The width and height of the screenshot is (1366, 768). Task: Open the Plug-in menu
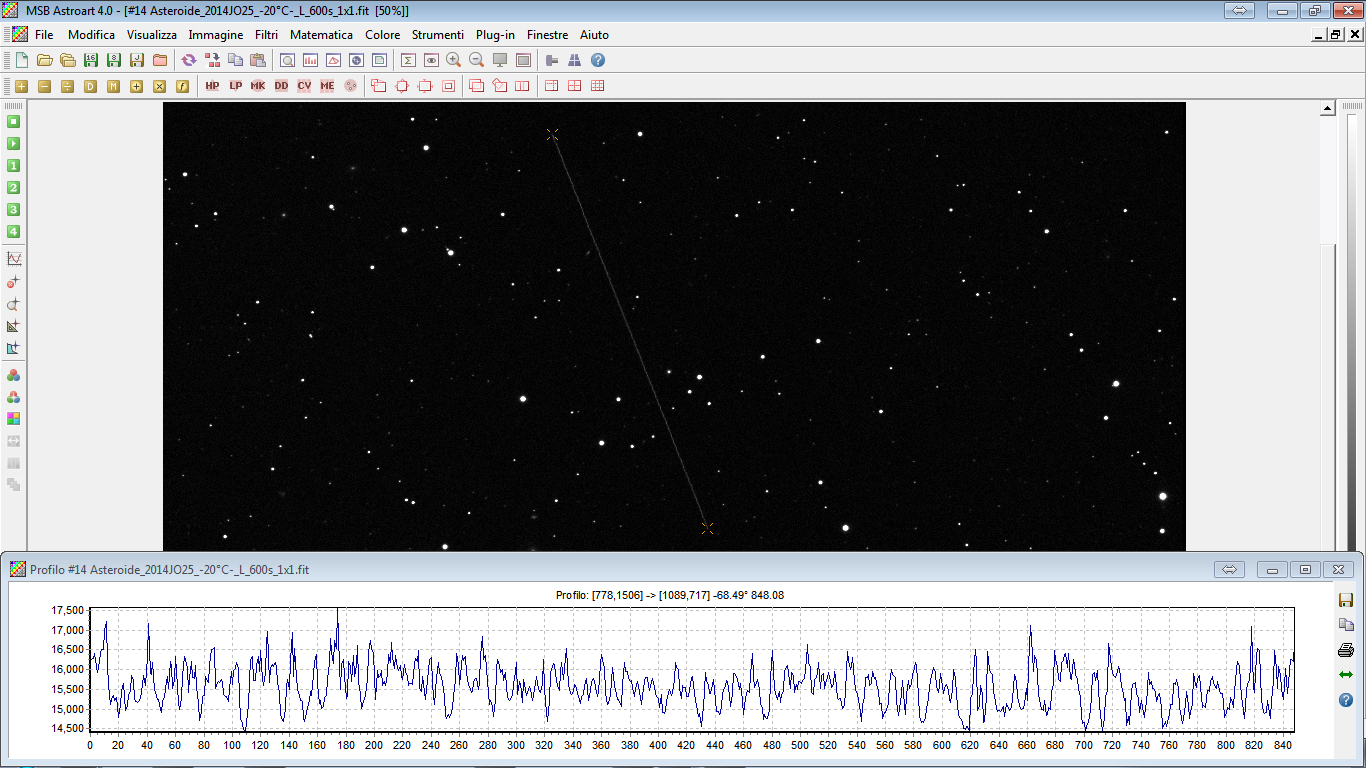[x=495, y=35]
